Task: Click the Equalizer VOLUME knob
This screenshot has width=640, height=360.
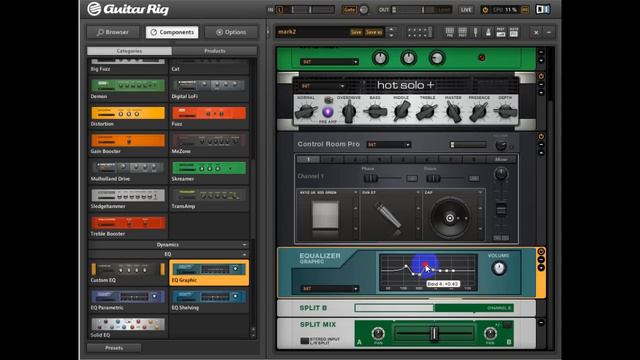Action: (x=499, y=268)
